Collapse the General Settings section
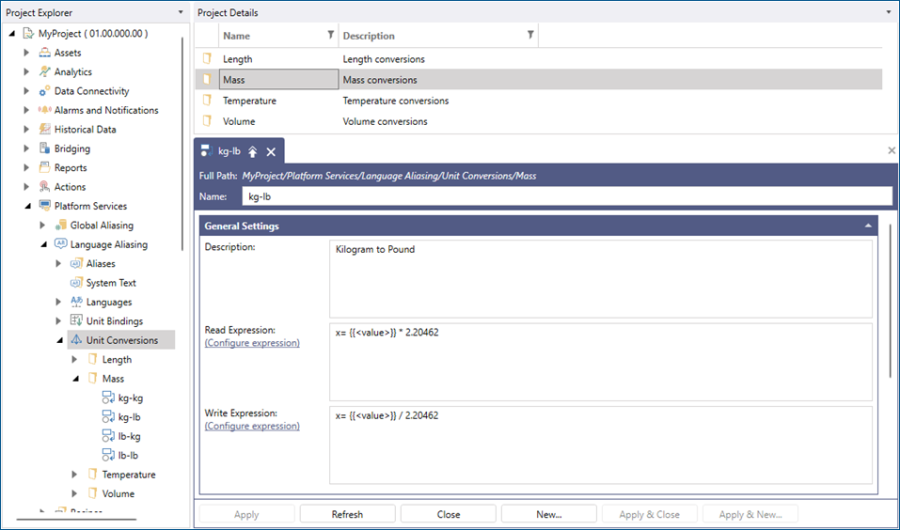Viewport: 900px width, 530px height. [868, 226]
